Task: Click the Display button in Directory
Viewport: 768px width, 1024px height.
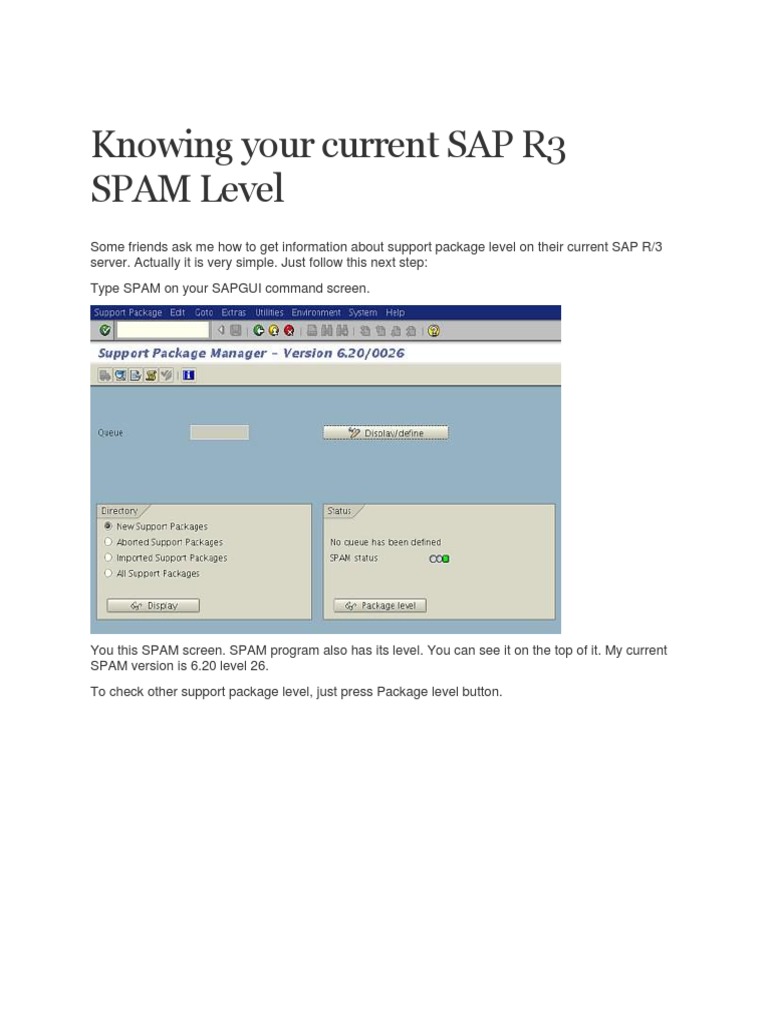Action: click(153, 605)
